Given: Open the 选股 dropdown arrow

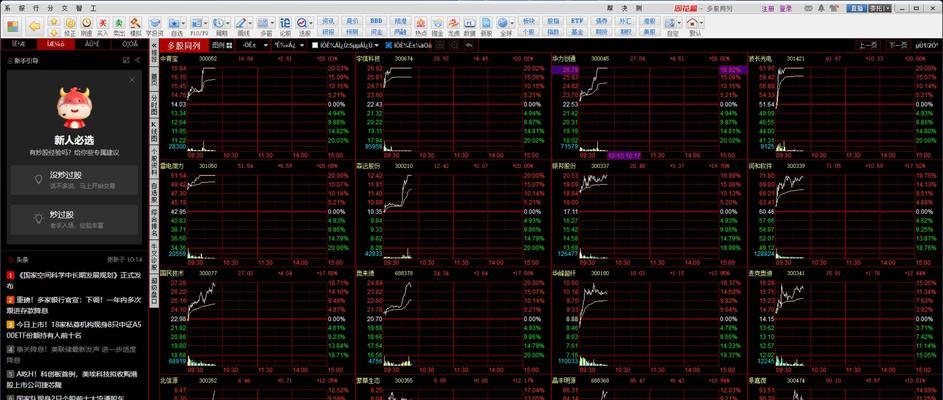Looking at the screenshot, I should point(312,22).
